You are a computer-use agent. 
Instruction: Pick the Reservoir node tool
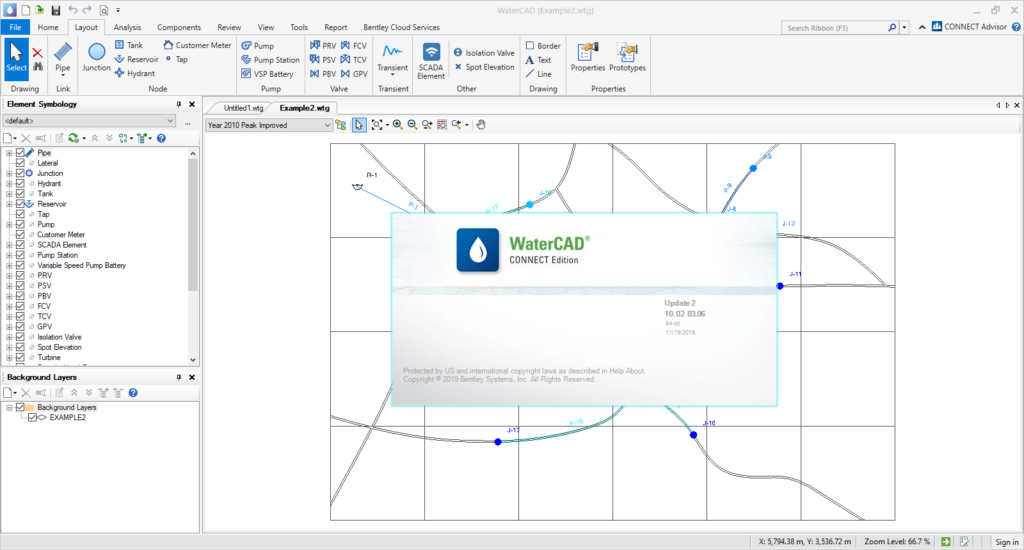tap(136, 59)
